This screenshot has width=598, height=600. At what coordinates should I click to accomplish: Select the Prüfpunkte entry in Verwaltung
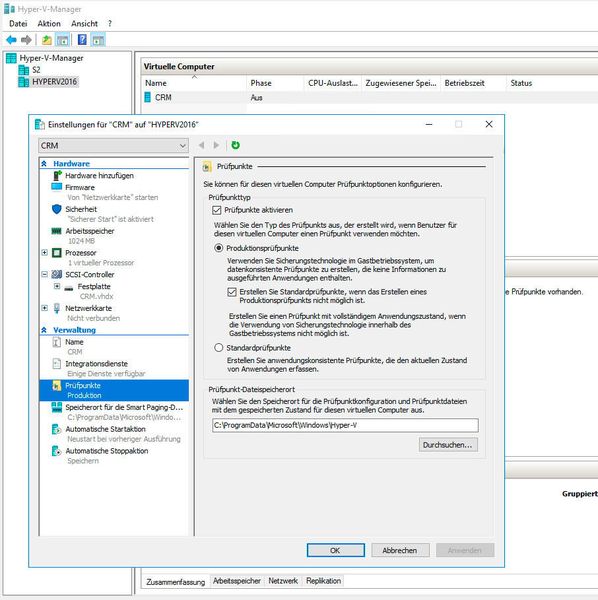click(x=114, y=390)
